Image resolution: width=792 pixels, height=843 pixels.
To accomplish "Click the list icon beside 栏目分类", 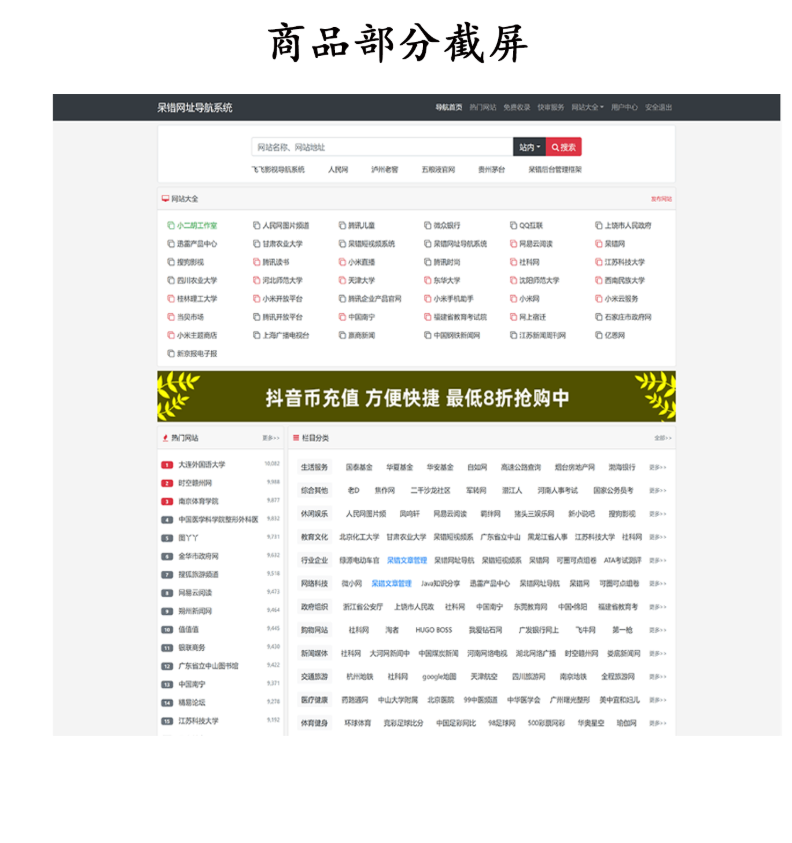I will (296, 438).
